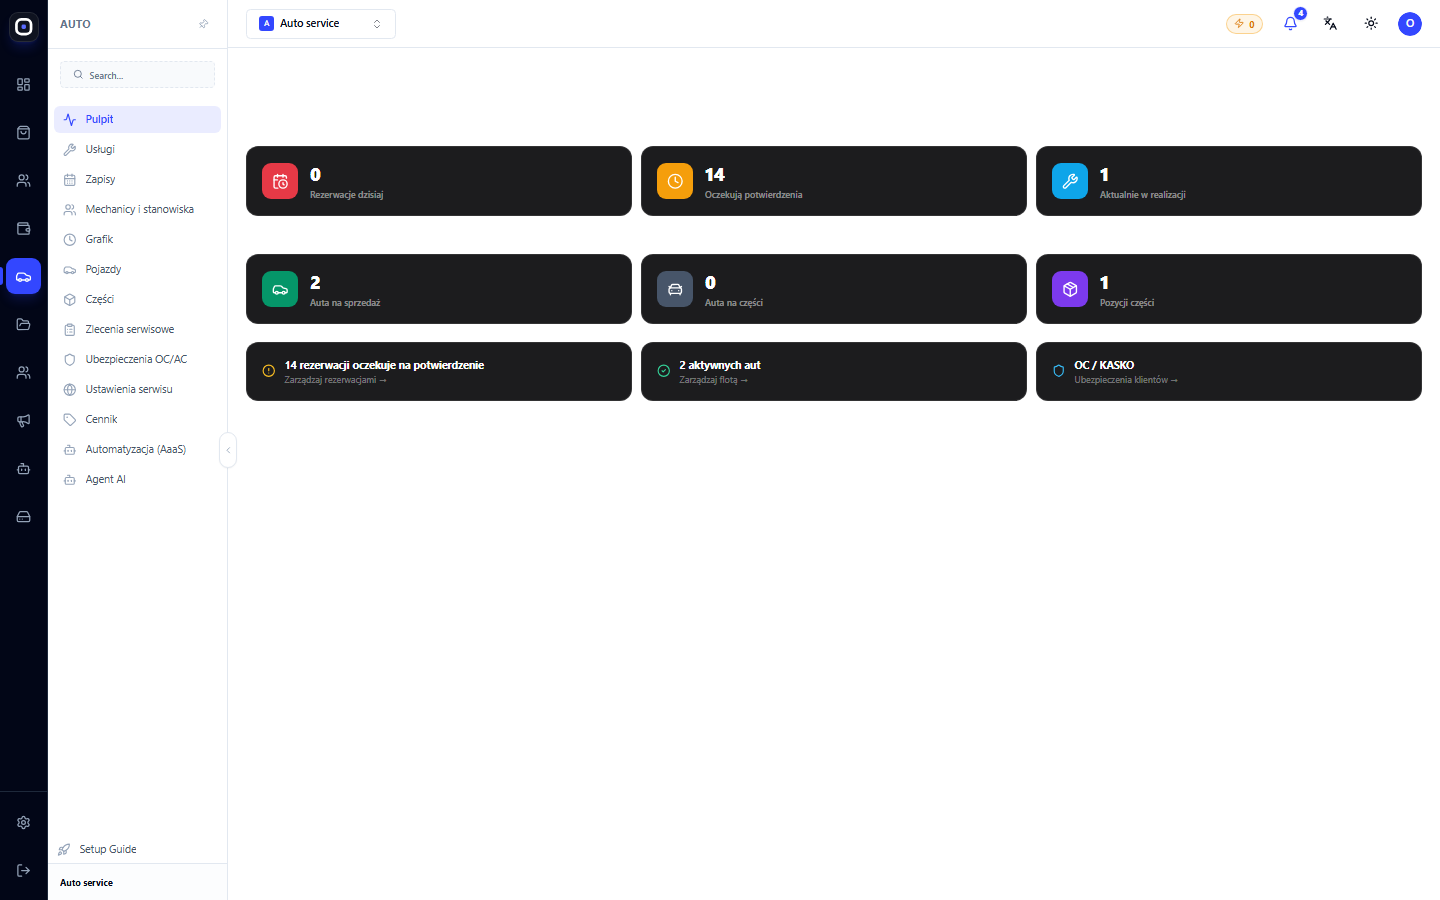Collapse the sidebar with the chevron handle
Viewport: 1440px width, 900px height.
pyautogui.click(x=228, y=450)
